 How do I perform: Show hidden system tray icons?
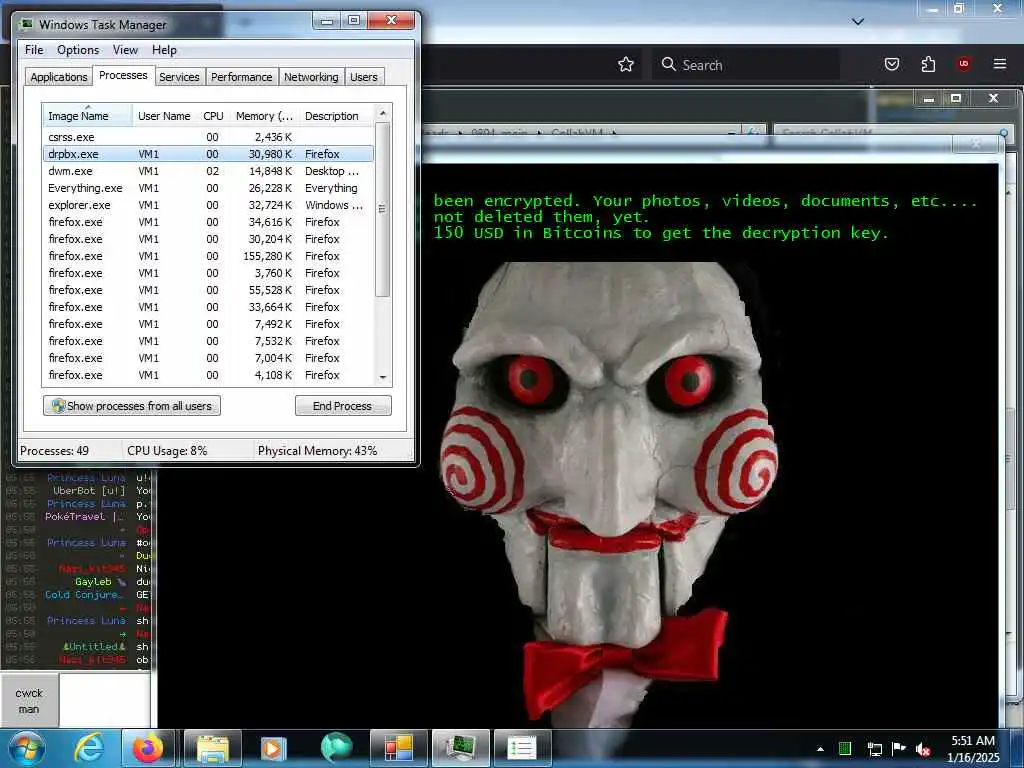pos(820,749)
